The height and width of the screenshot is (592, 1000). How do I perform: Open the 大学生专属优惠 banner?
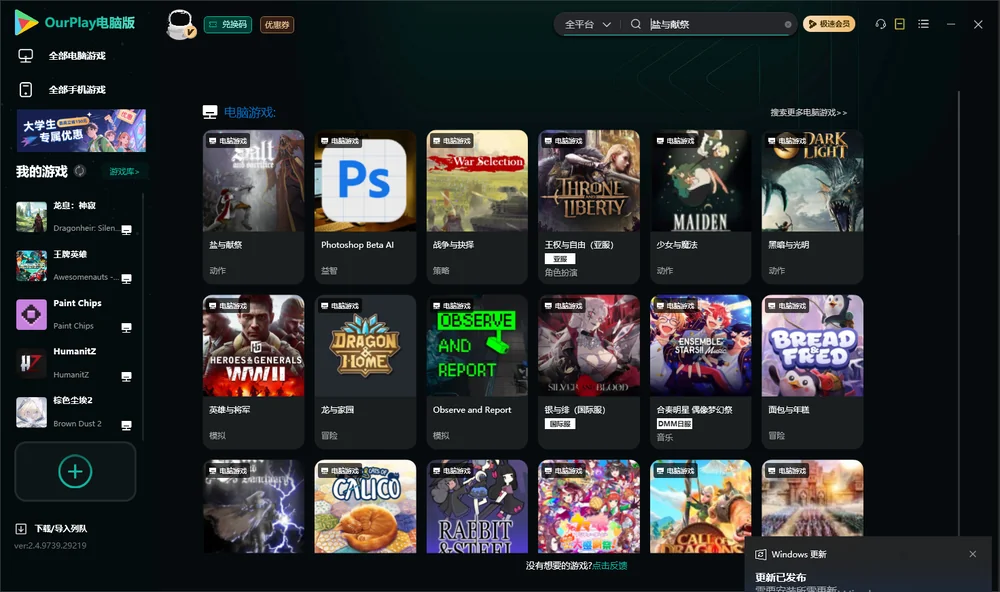click(x=82, y=130)
